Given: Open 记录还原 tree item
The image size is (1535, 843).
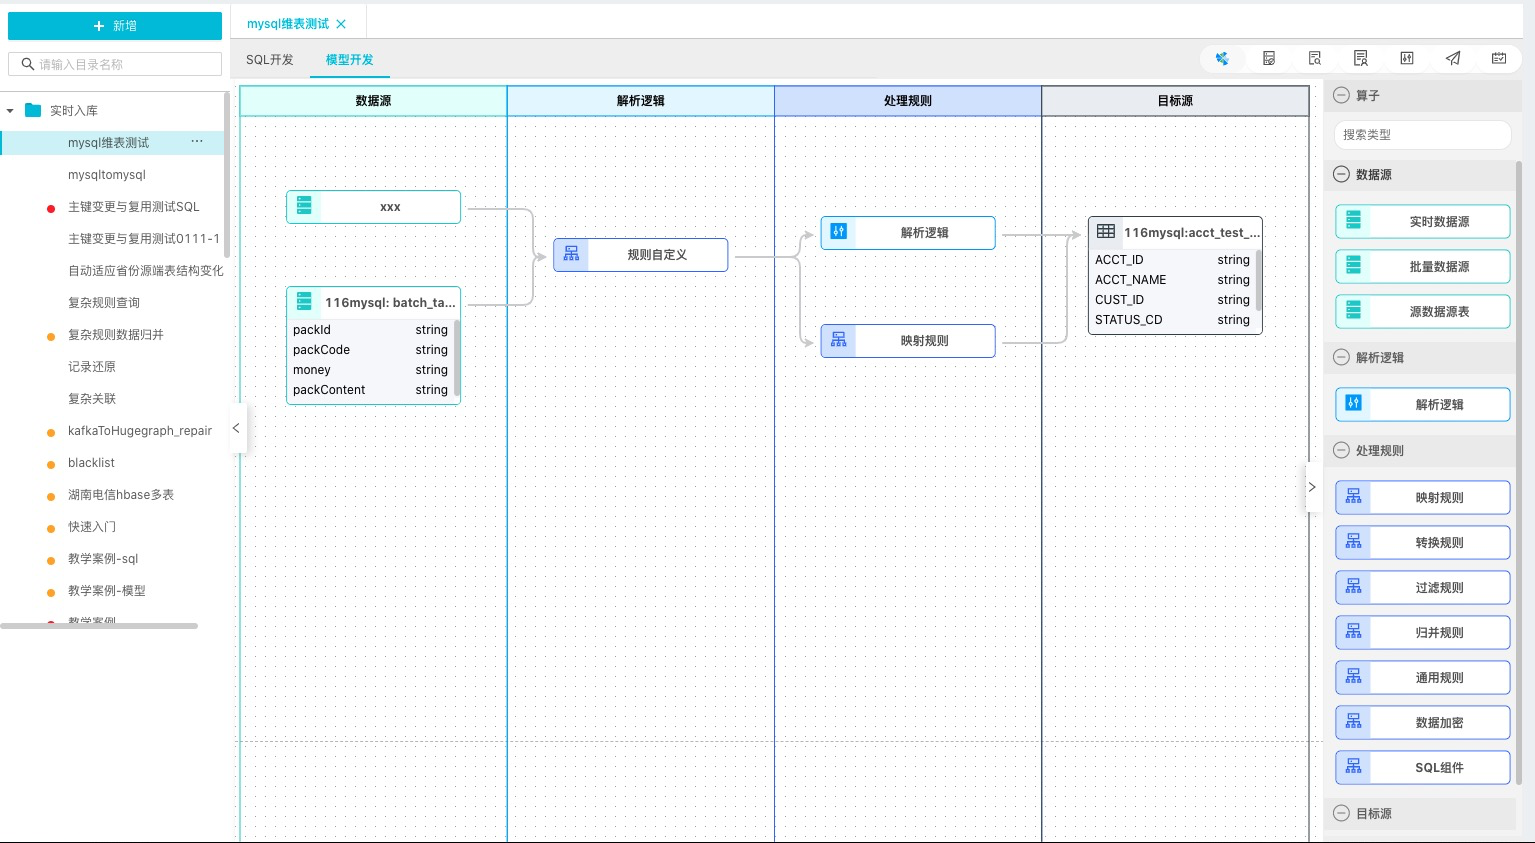Looking at the screenshot, I should [x=92, y=367].
